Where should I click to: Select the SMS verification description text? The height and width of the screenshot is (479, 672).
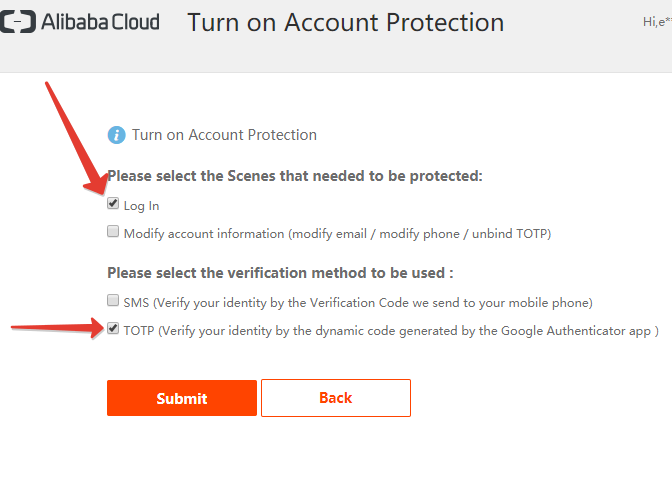(358, 302)
